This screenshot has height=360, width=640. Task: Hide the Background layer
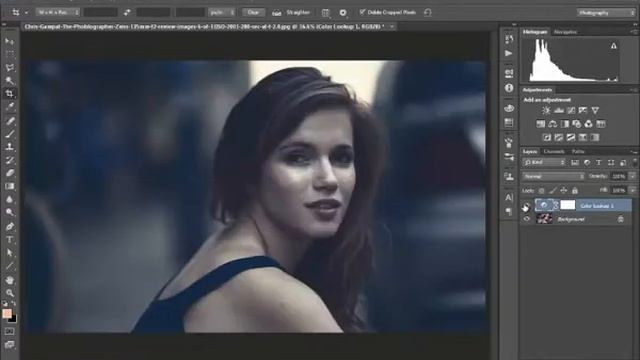pos(526,219)
